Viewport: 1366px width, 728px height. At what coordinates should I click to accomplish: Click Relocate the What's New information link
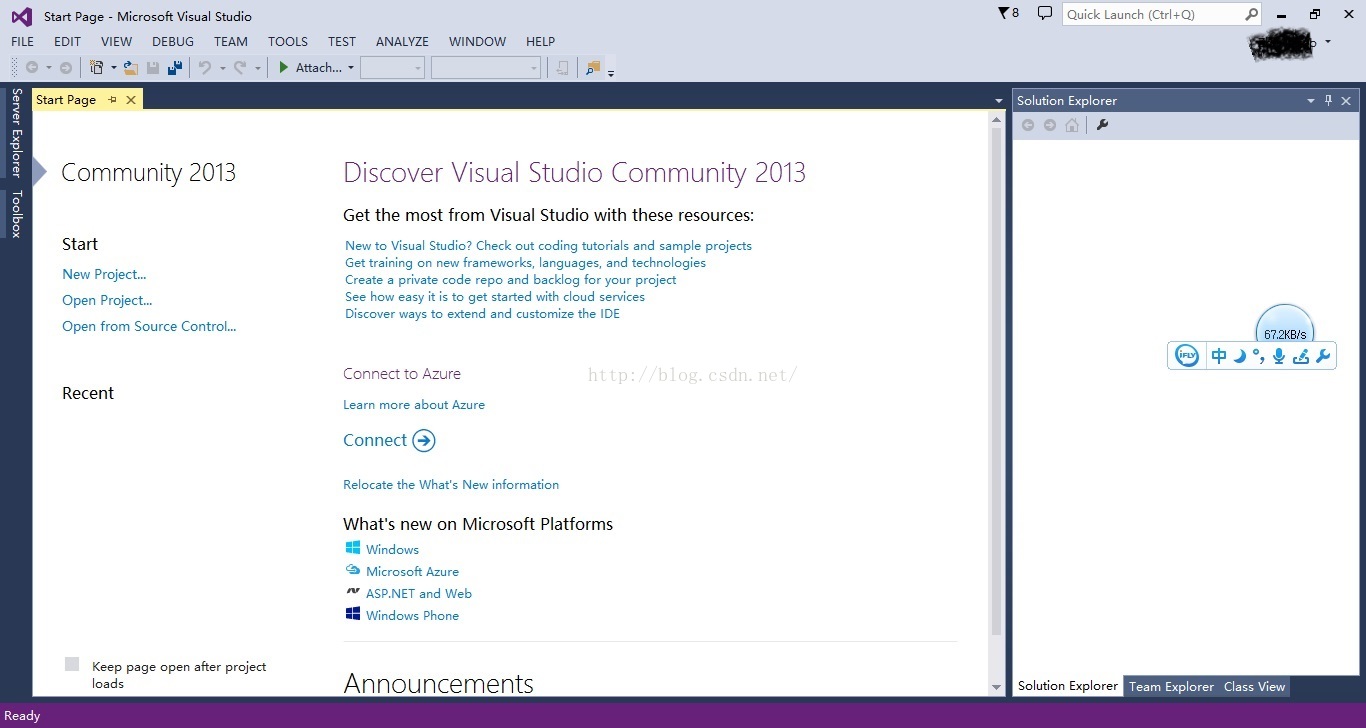(x=451, y=485)
